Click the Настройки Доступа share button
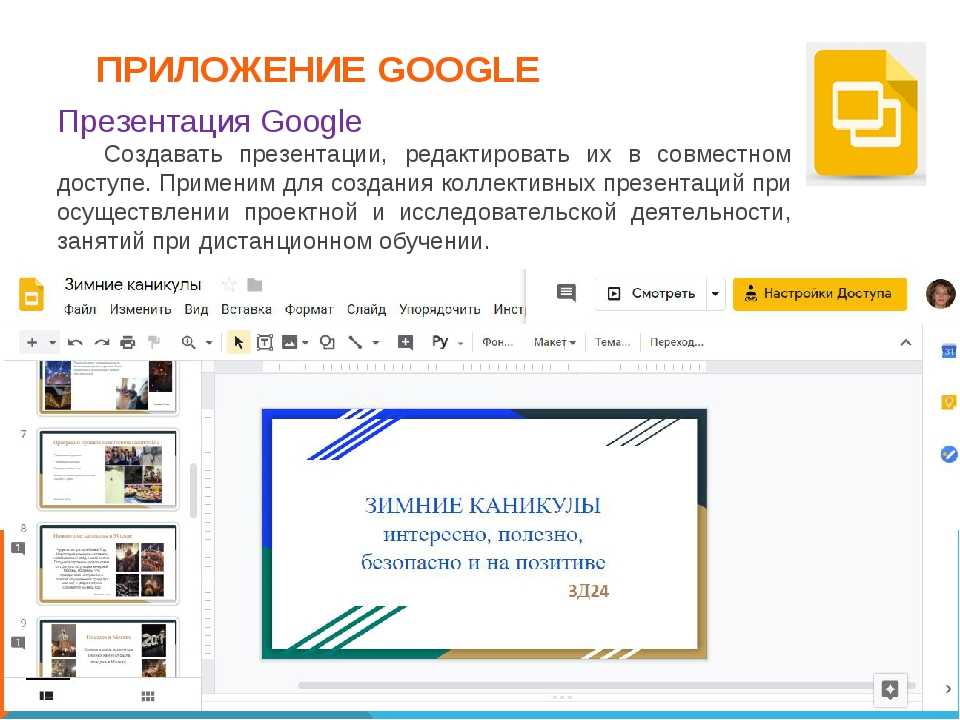960x720 pixels. [820, 294]
